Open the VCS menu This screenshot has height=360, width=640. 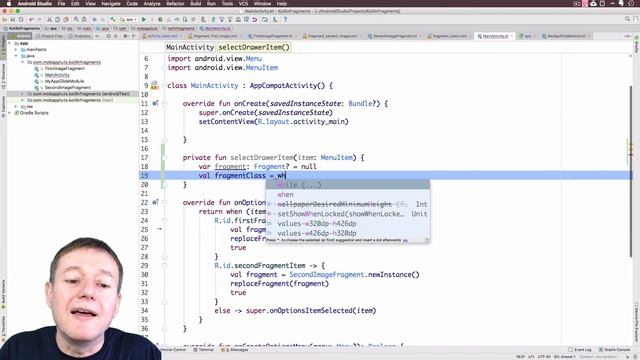tap(243, 3)
